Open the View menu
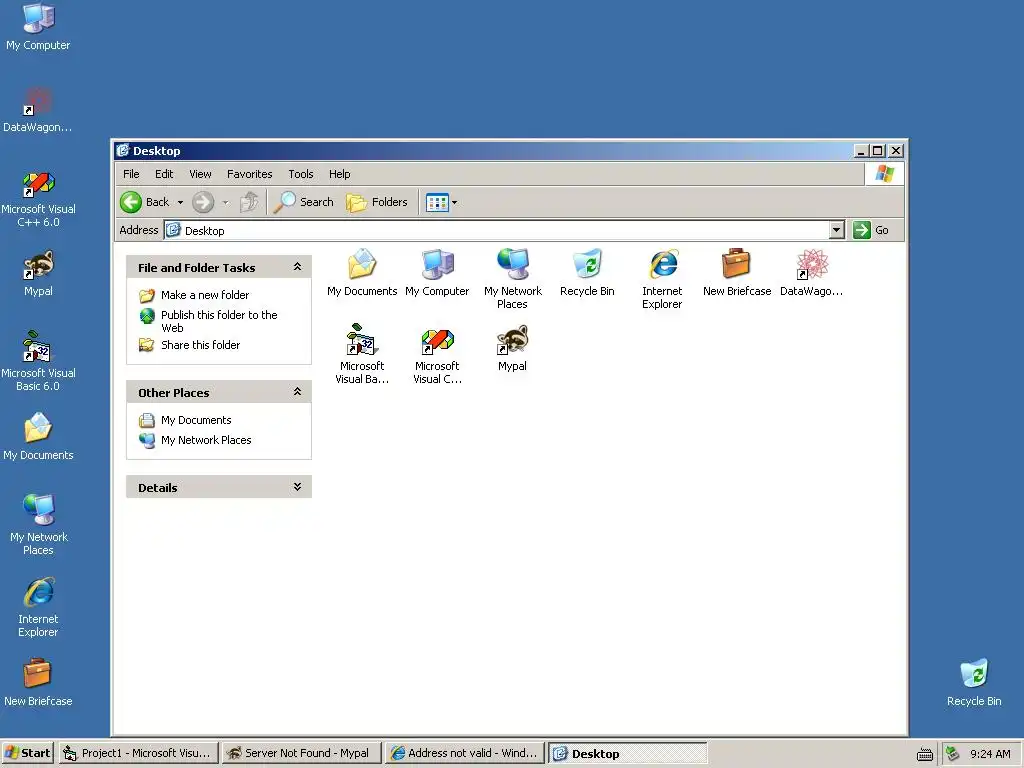The width and height of the screenshot is (1024, 768). point(200,174)
